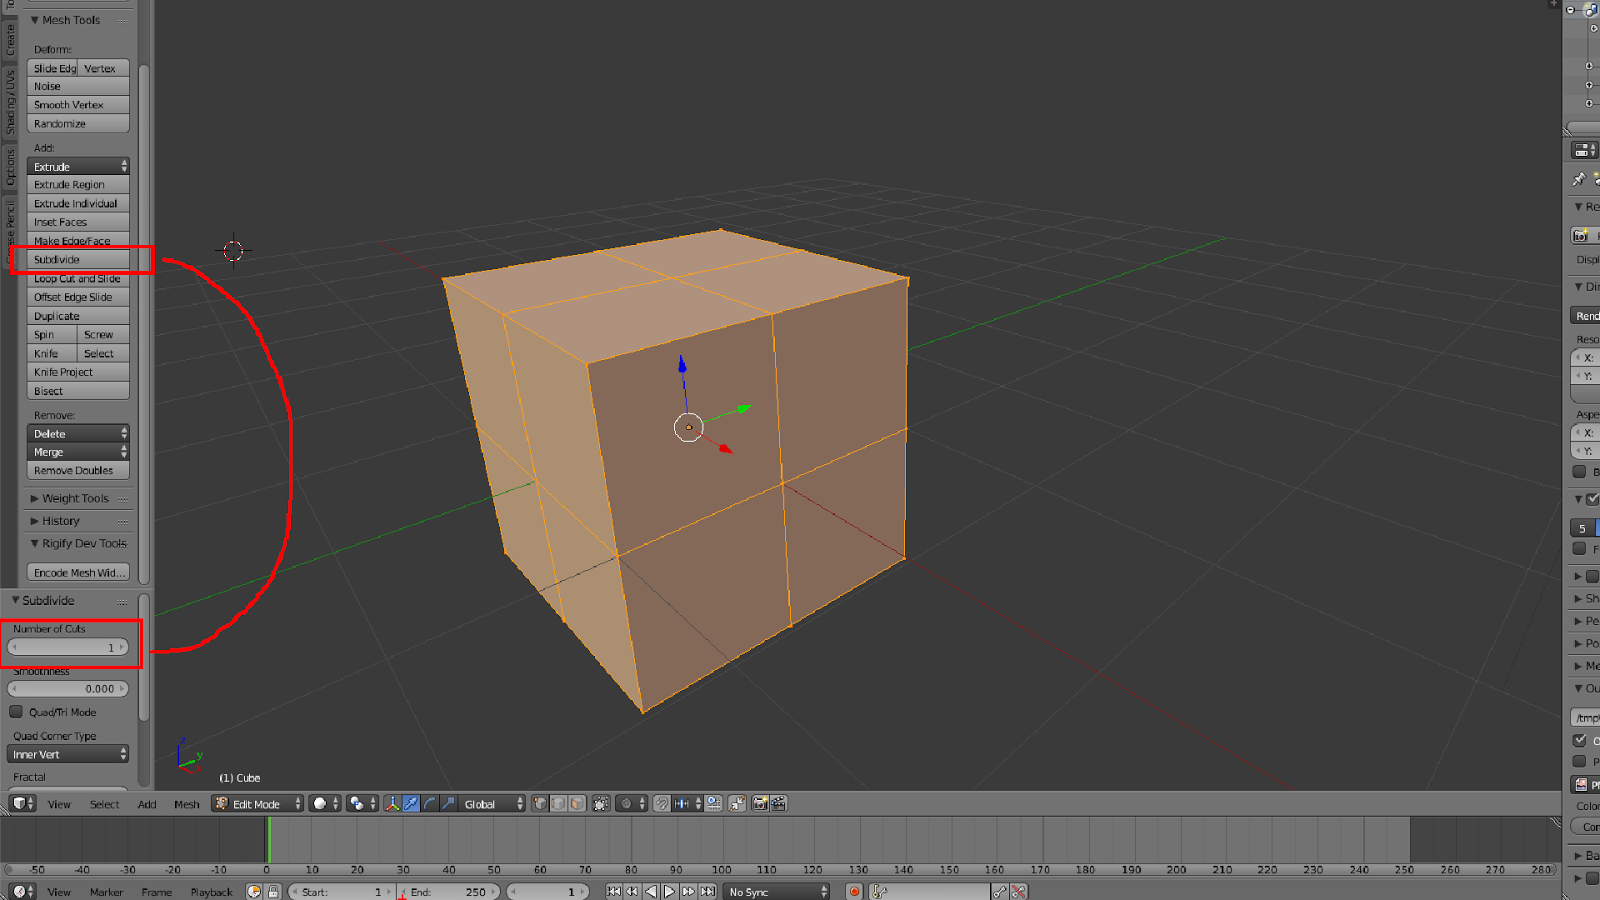Enable proportional editing falloff icon
The width and height of the screenshot is (1600, 900).
point(625,803)
